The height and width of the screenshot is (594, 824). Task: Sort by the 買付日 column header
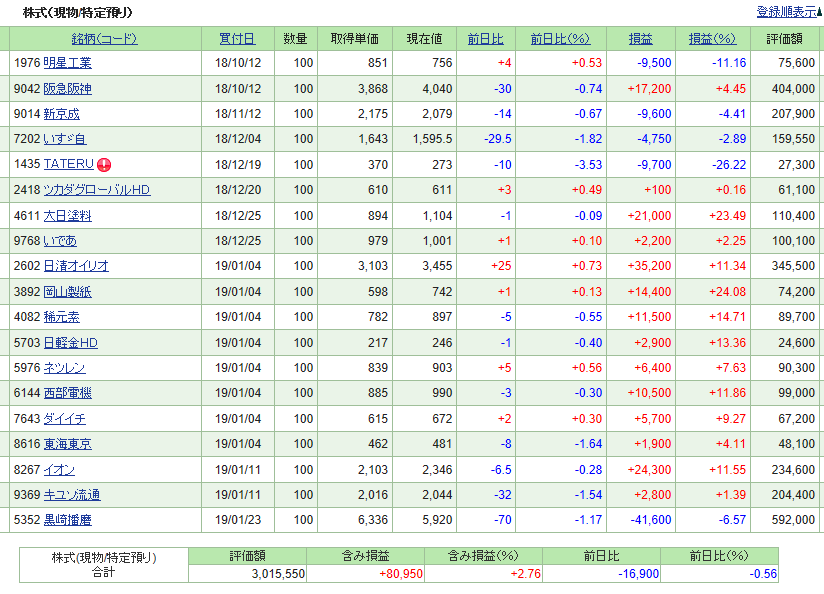click(x=237, y=39)
